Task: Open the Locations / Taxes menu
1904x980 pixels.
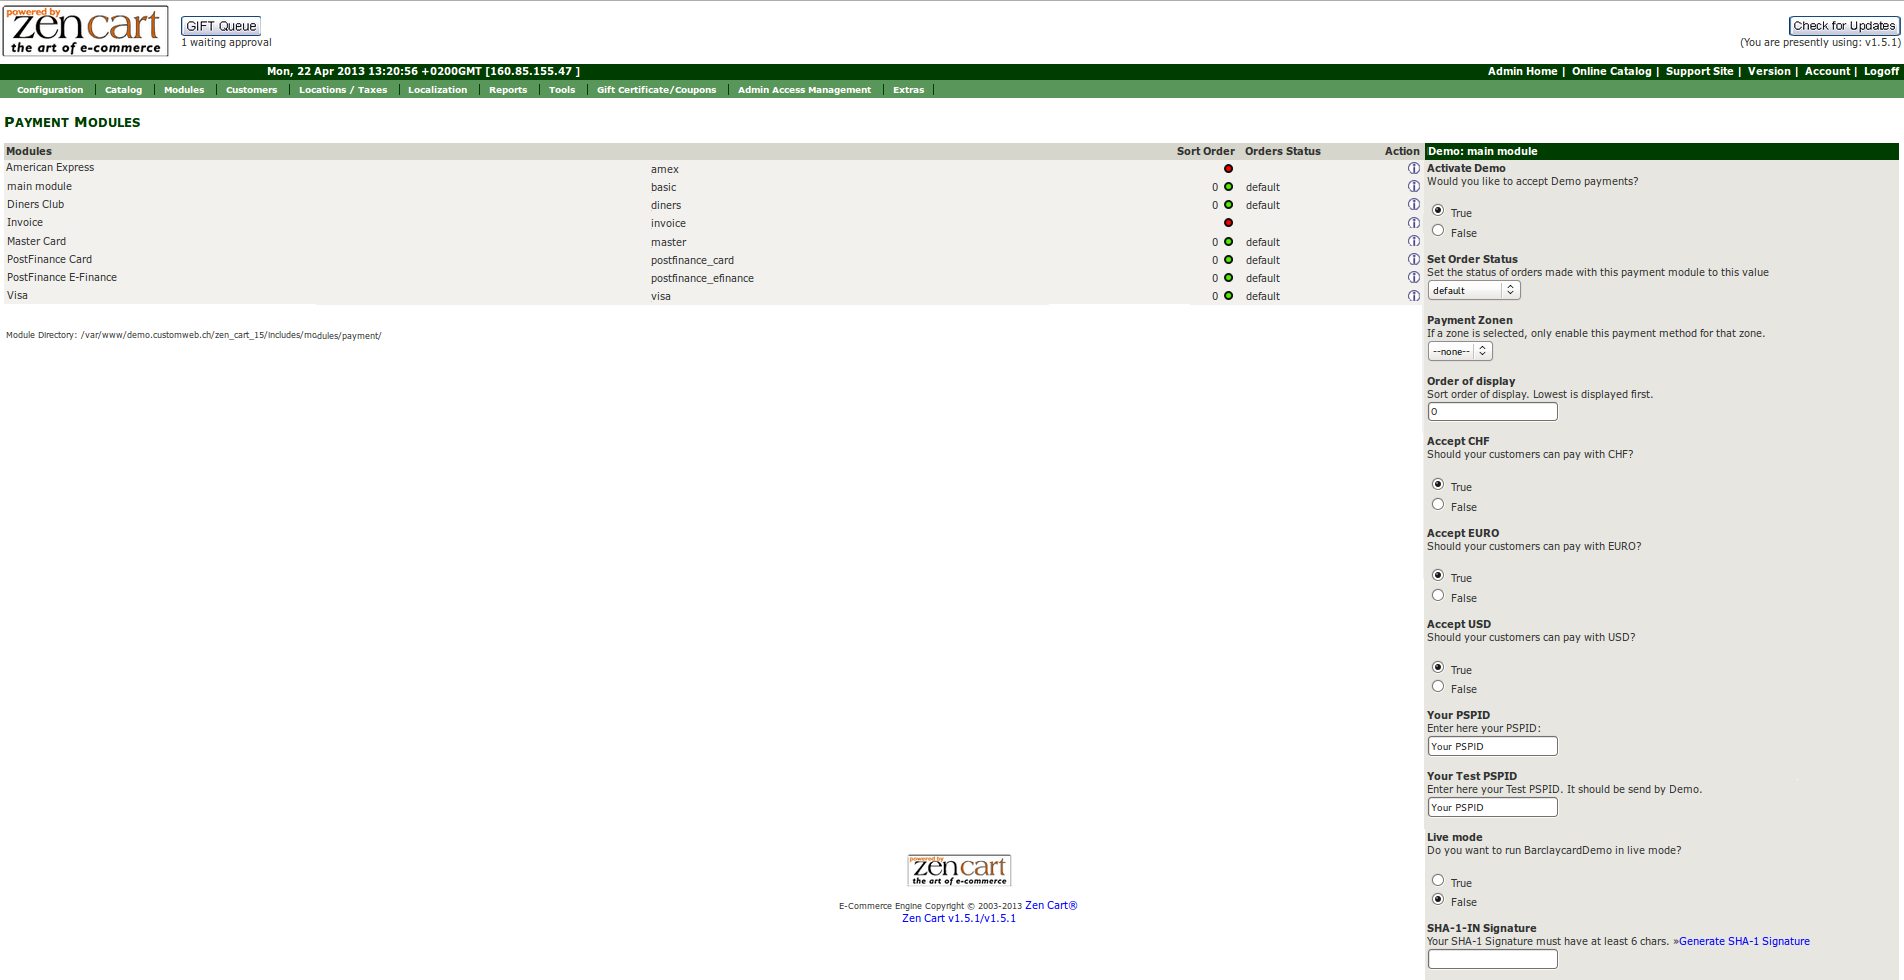Action: tap(343, 90)
